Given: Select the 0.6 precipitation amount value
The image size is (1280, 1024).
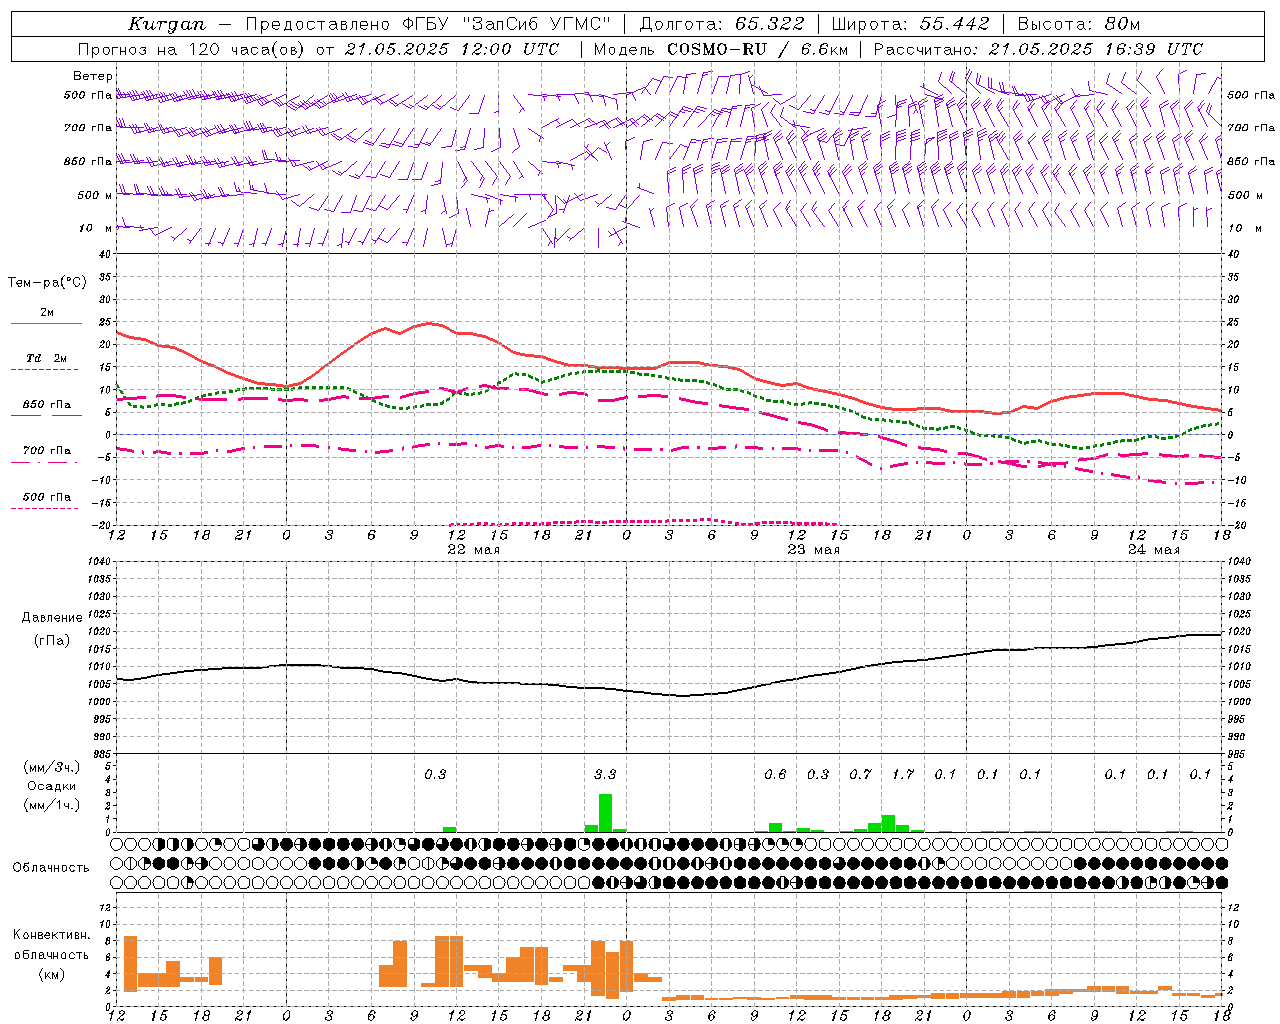Looking at the screenshot, I should coord(775,775).
